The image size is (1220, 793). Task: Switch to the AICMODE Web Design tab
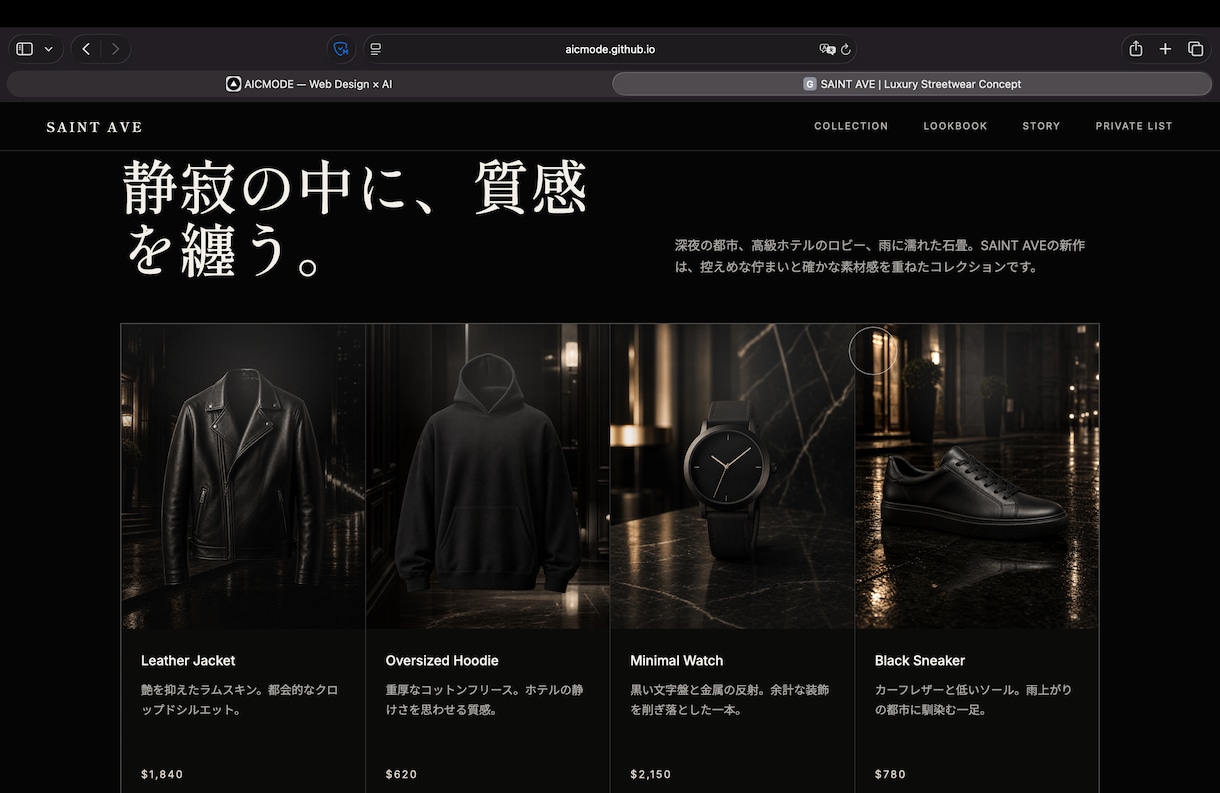308,84
